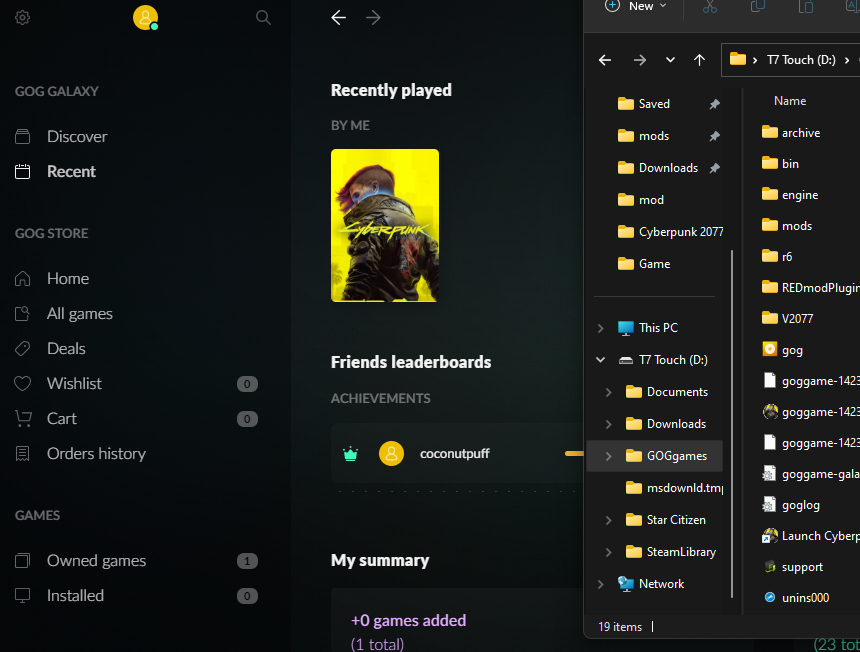Screen dimensions: 860x652
Task: Open coconutpuff leaderboard entry
Action: point(457,453)
